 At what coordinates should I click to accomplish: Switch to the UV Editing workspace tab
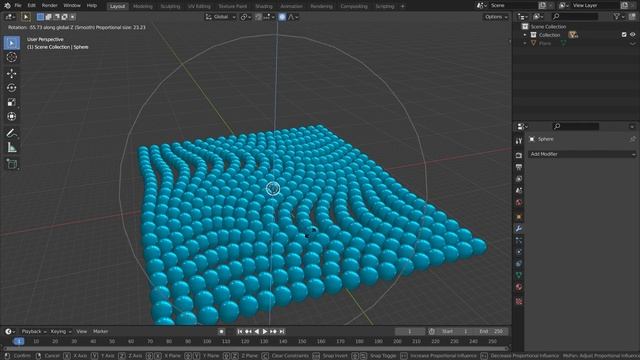(199, 6)
